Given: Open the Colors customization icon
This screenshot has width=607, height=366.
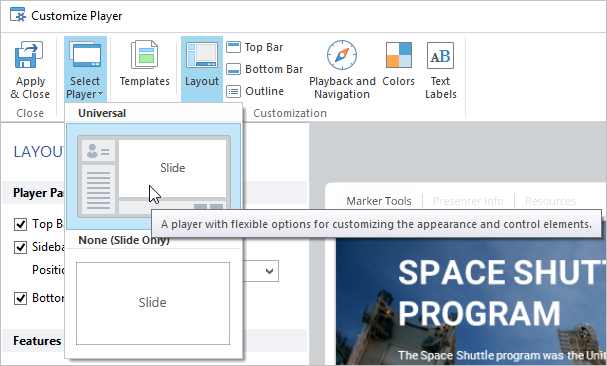Looking at the screenshot, I should 399,55.
